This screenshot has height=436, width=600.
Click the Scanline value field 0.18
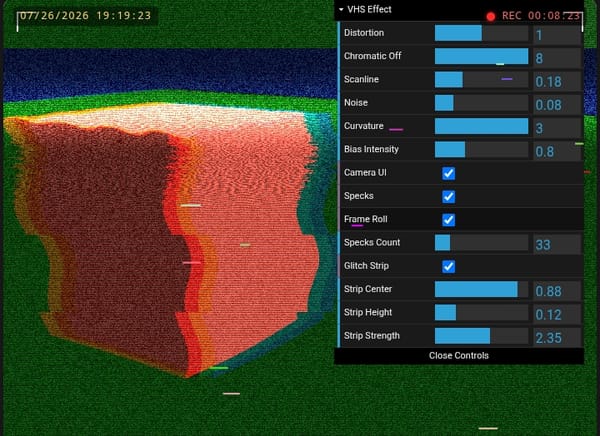pos(557,81)
